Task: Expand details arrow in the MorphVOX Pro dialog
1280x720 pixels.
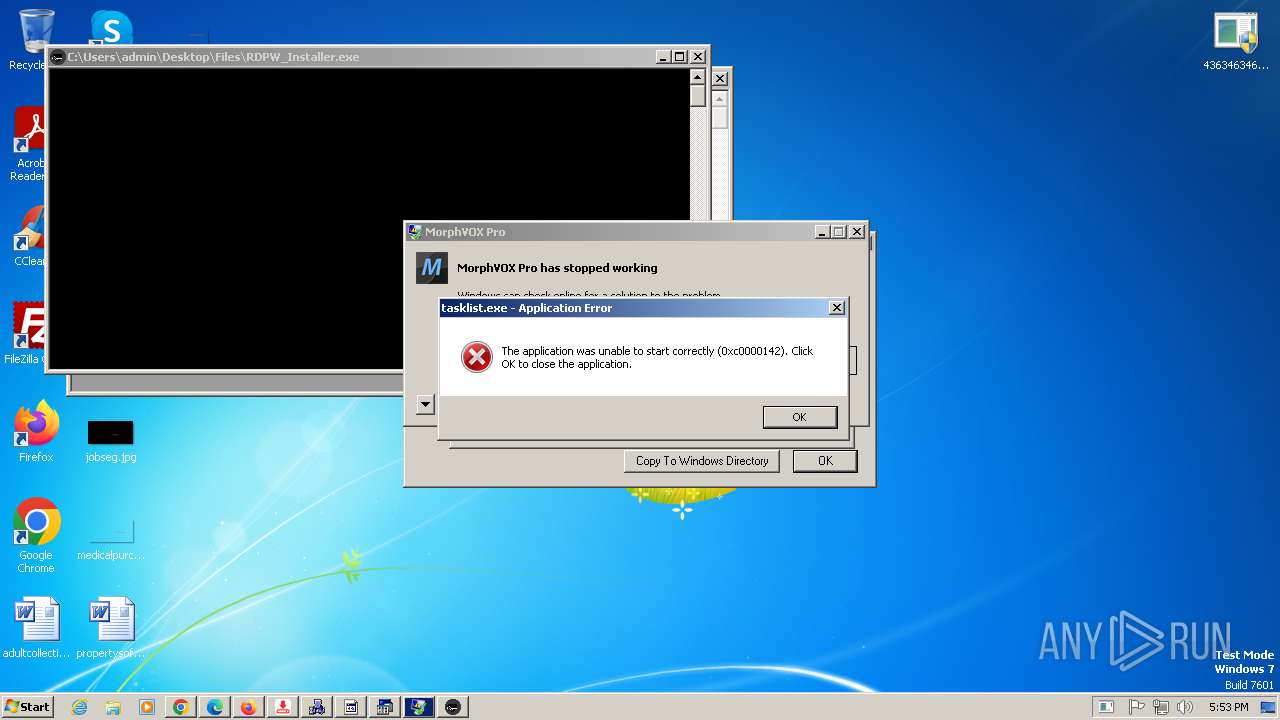Action: click(425, 405)
